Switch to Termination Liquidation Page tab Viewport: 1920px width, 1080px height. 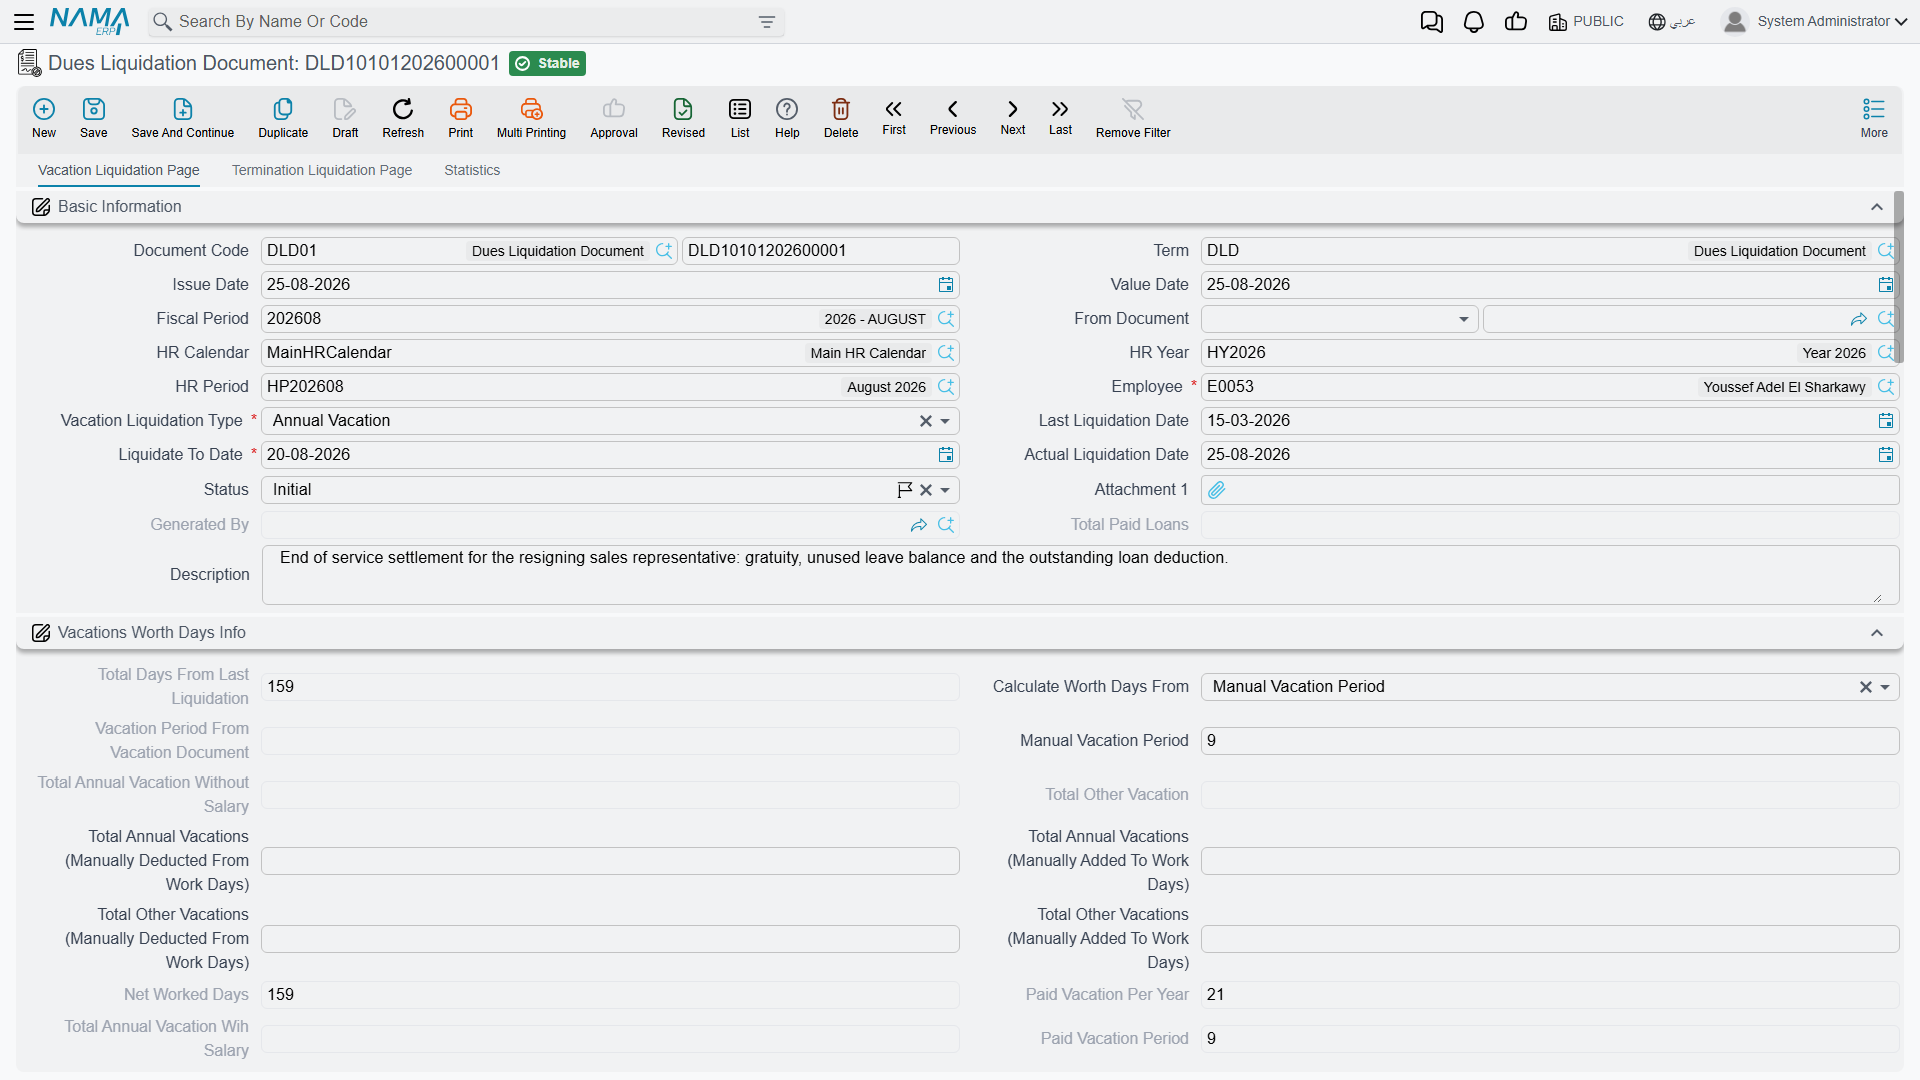point(322,170)
